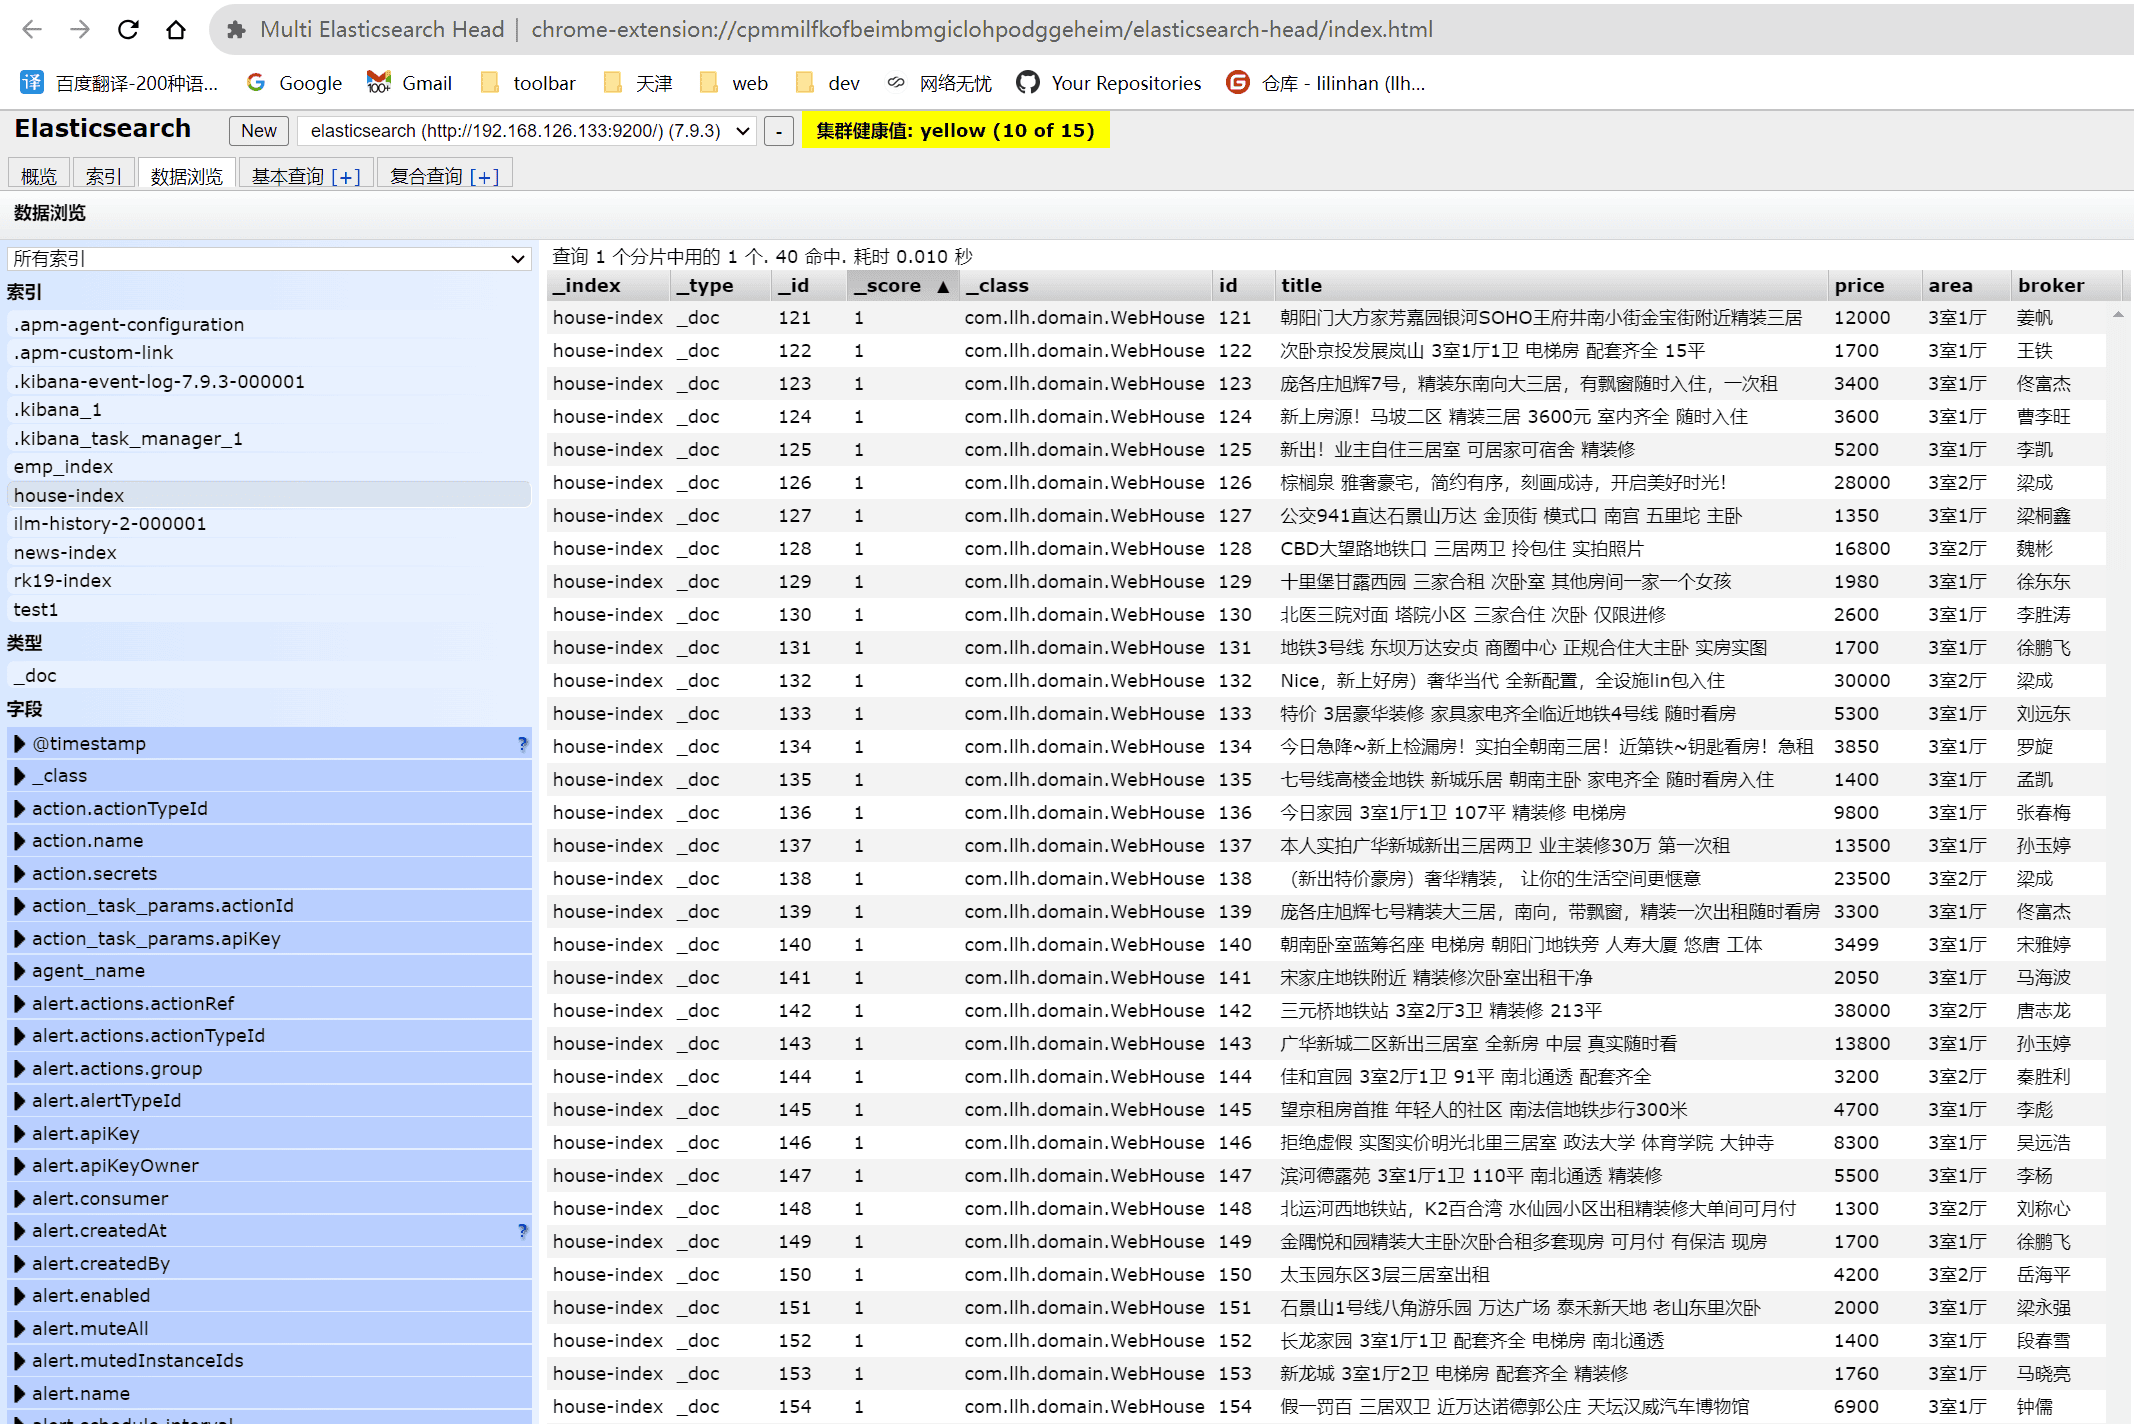Click the browser refresh icon
The height and width of the screenshot is (1424, 2134).
coord(128,29)
